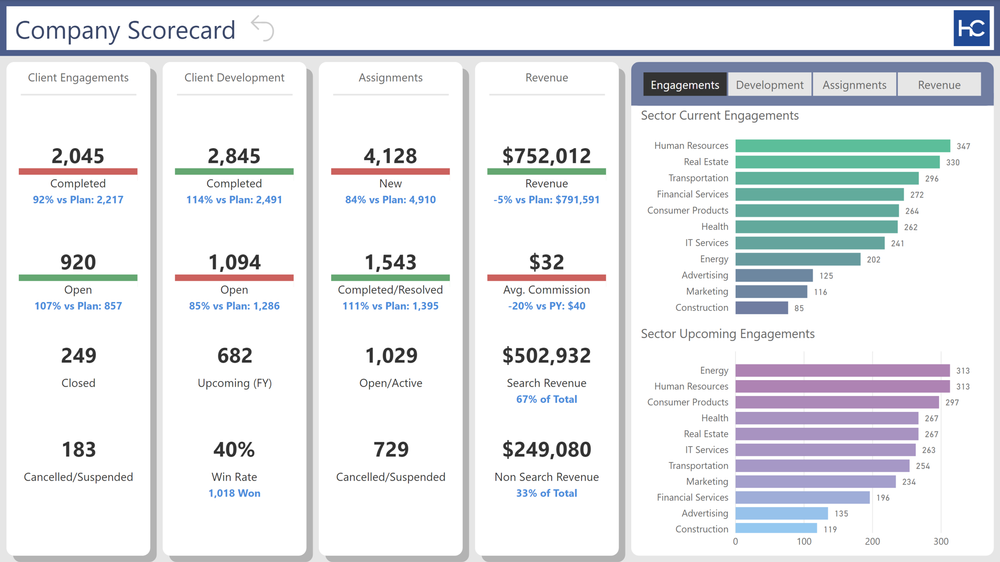
Task: Click the Sector Current Engagements chart title
Action: 719,115
